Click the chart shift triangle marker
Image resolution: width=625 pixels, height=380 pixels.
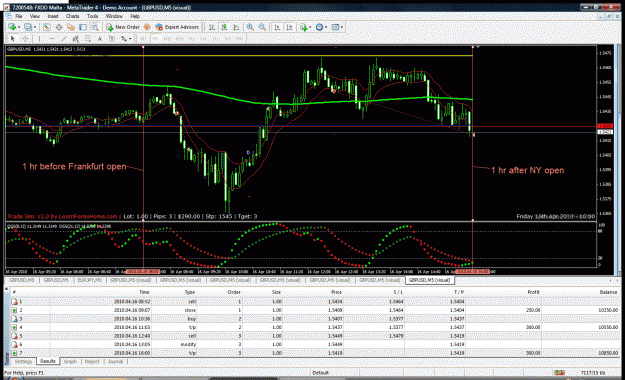478,47
